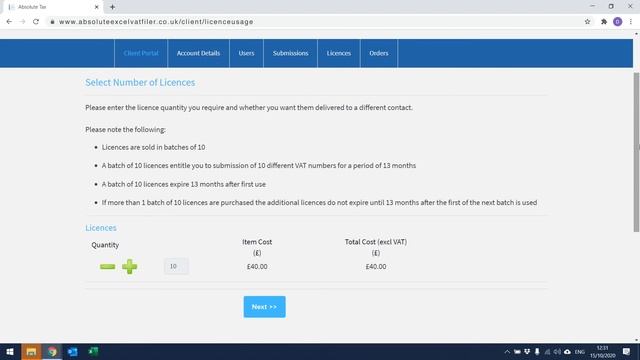Open the Account Details menu item
640x360 pixels.
(198, 53)
